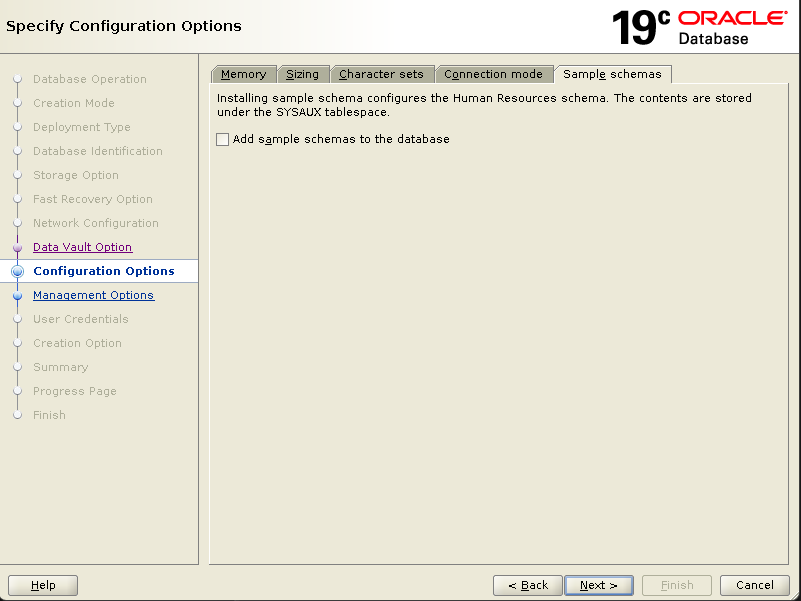Click the sample schema description text

(x=484, y=105)
